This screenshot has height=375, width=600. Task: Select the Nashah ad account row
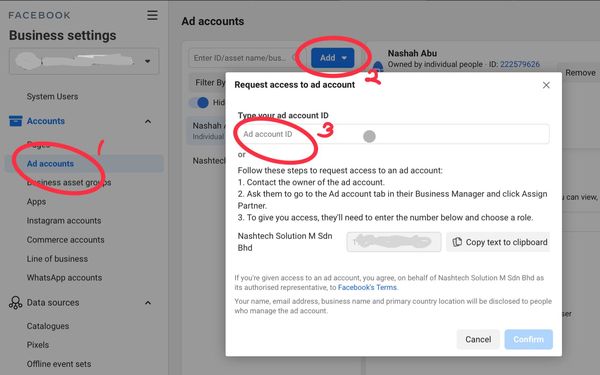(x=206, y=131)
